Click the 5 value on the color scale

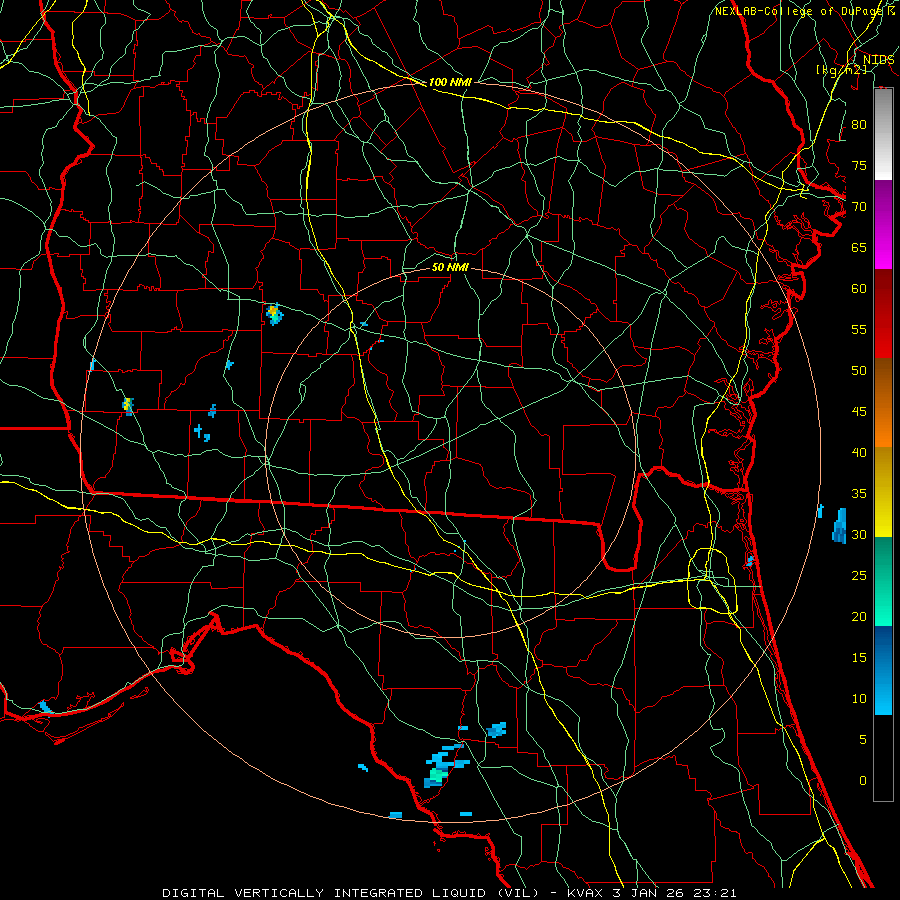point(862,740)
